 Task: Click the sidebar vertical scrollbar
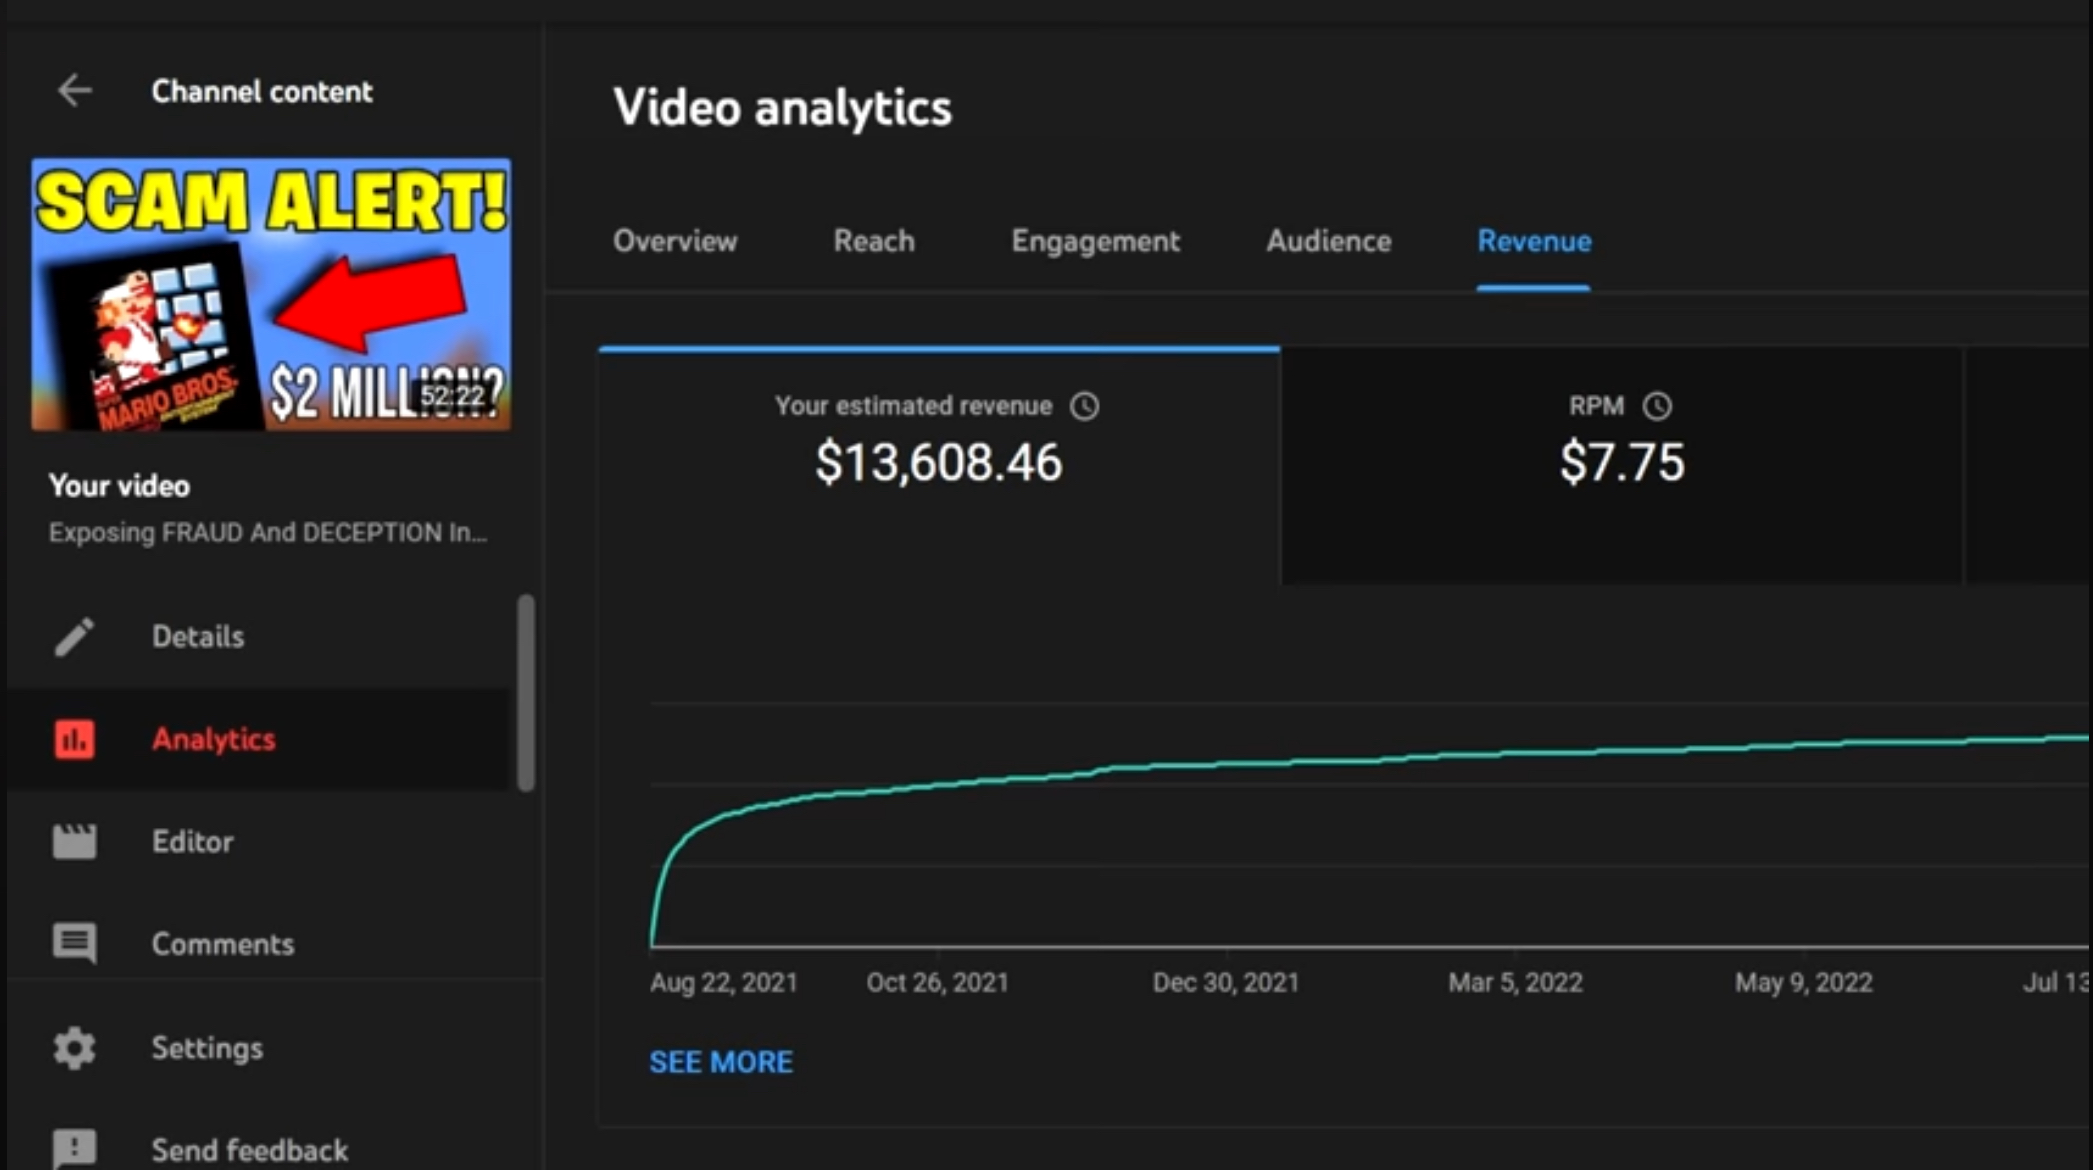525,693
